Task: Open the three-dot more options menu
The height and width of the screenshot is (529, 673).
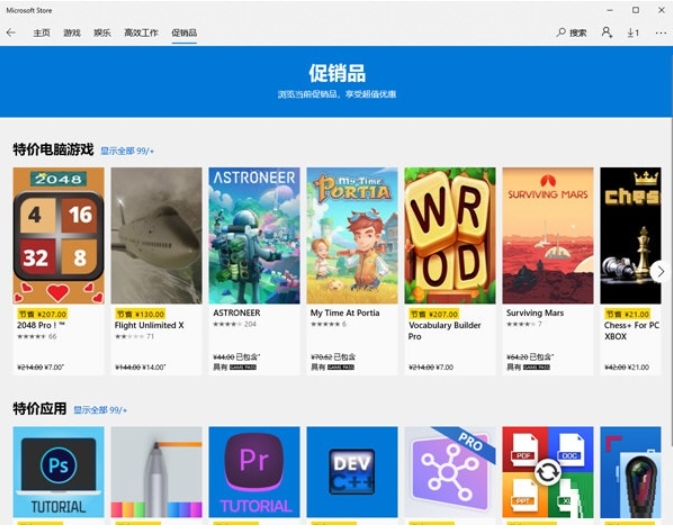Action: (x=661, y=33)
